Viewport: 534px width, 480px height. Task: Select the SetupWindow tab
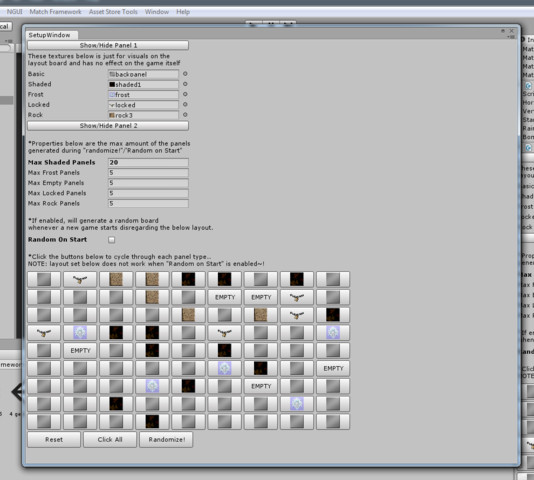pyautogui.click(x=51, y=35)
